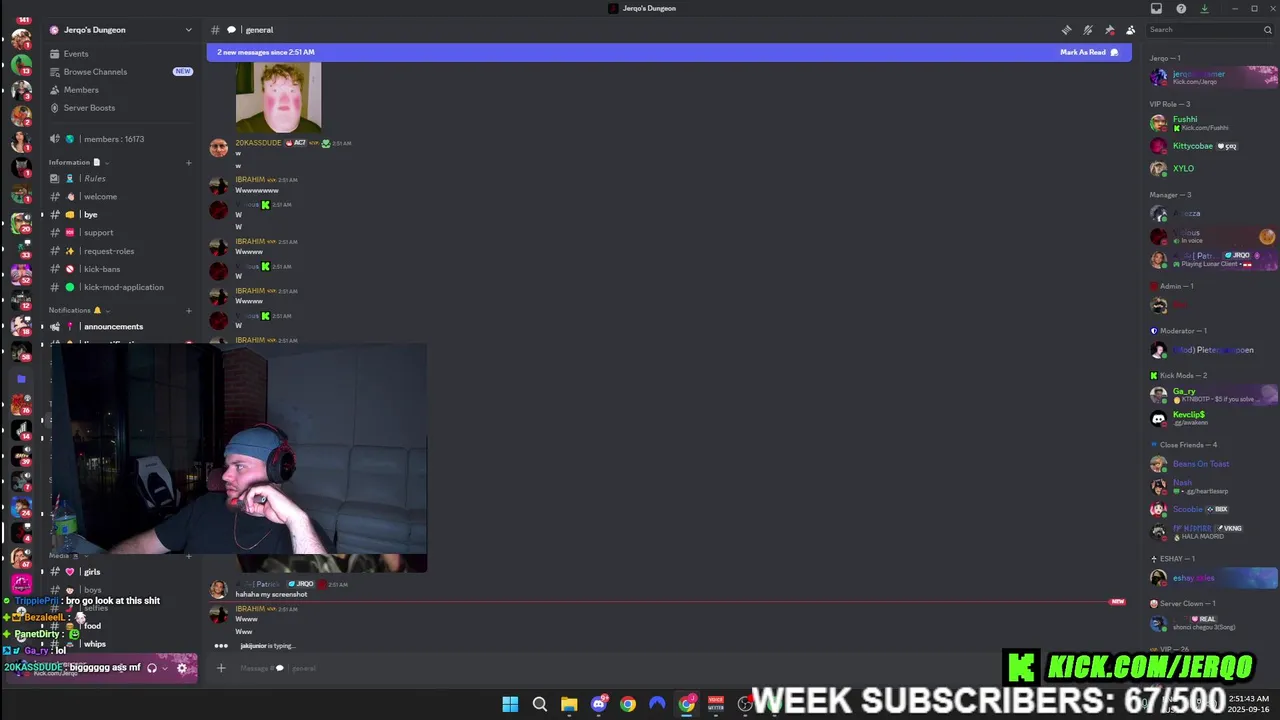Open the face image posted in chat

point(278,97)
